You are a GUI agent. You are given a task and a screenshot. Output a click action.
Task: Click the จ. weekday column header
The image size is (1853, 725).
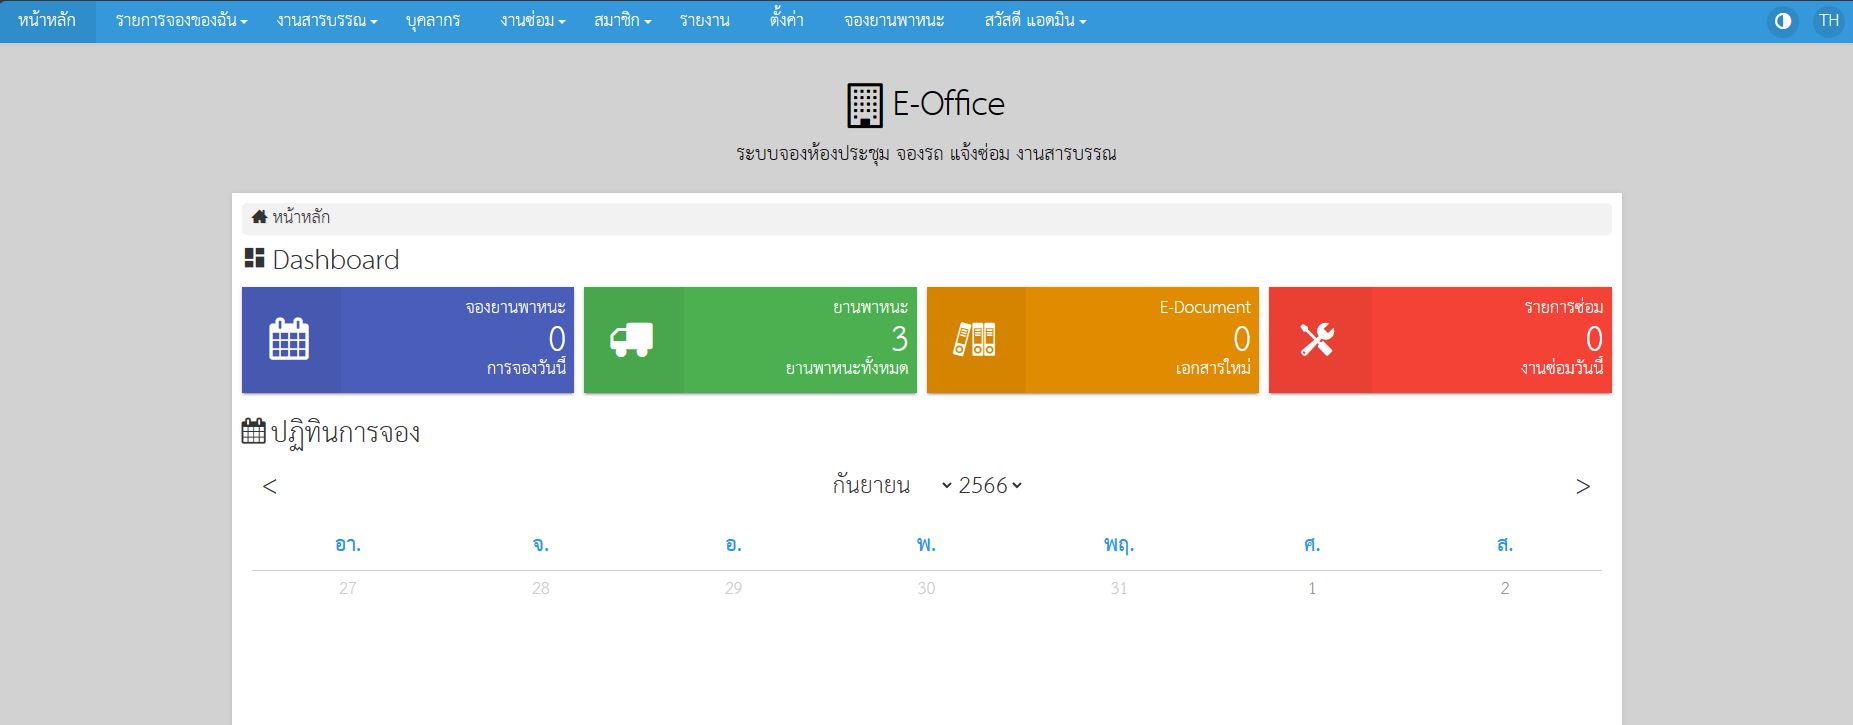[x=541, y=545]
